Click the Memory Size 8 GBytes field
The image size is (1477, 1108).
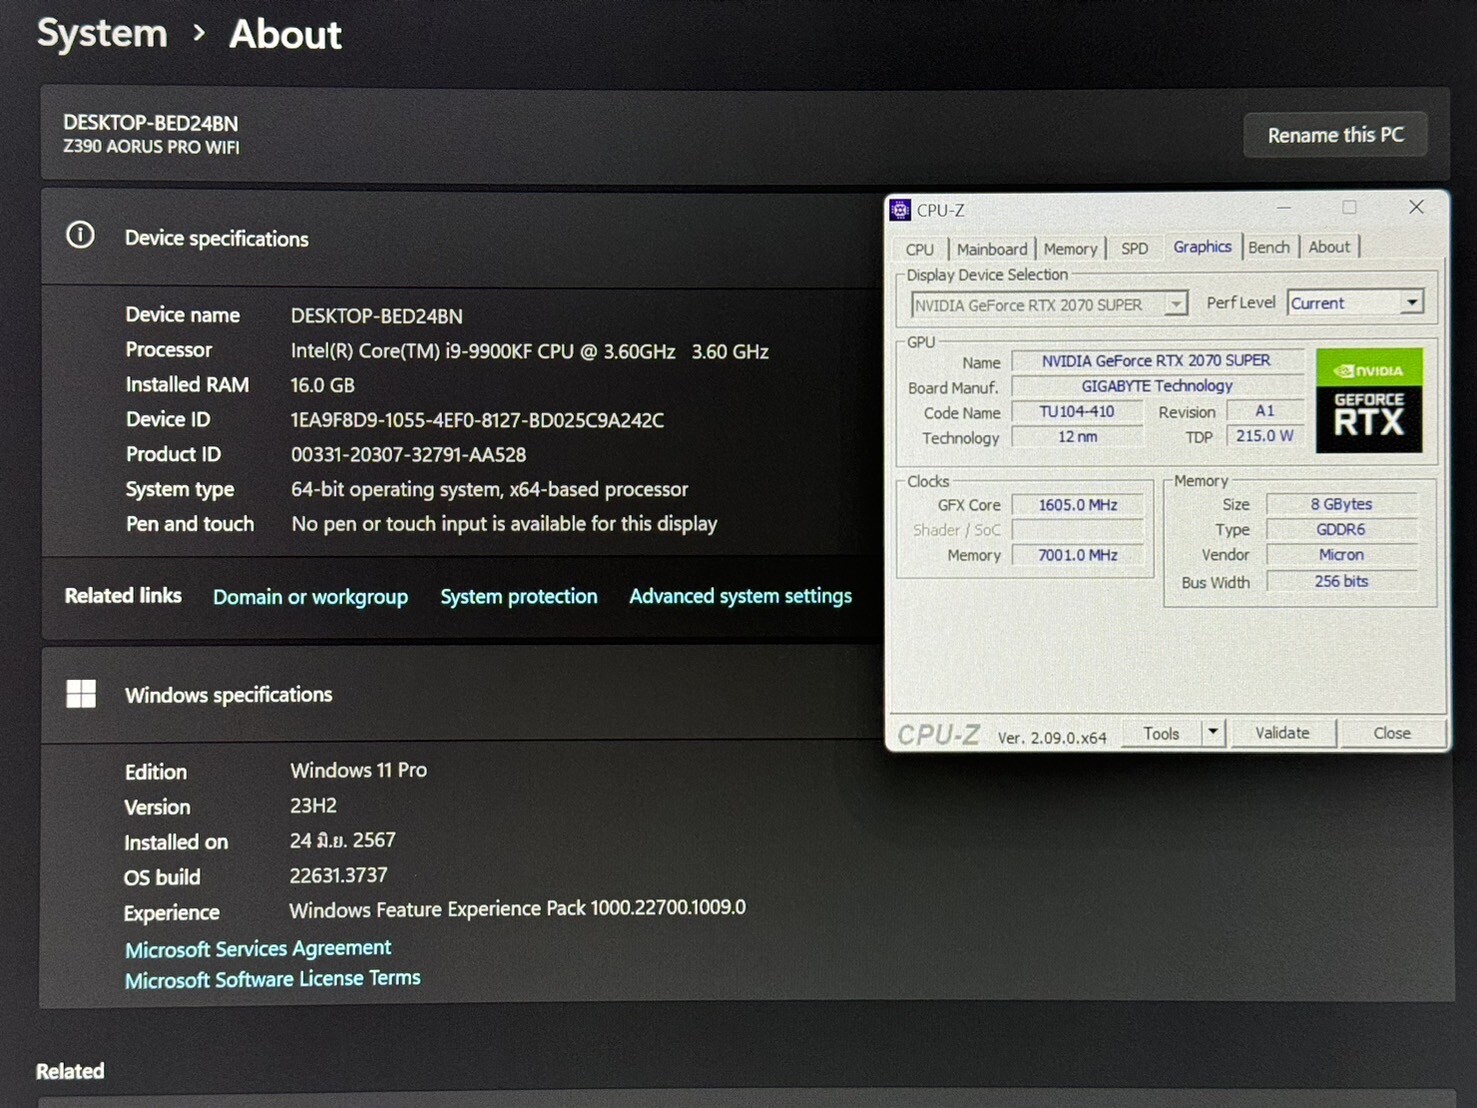tap(1342, 504)
